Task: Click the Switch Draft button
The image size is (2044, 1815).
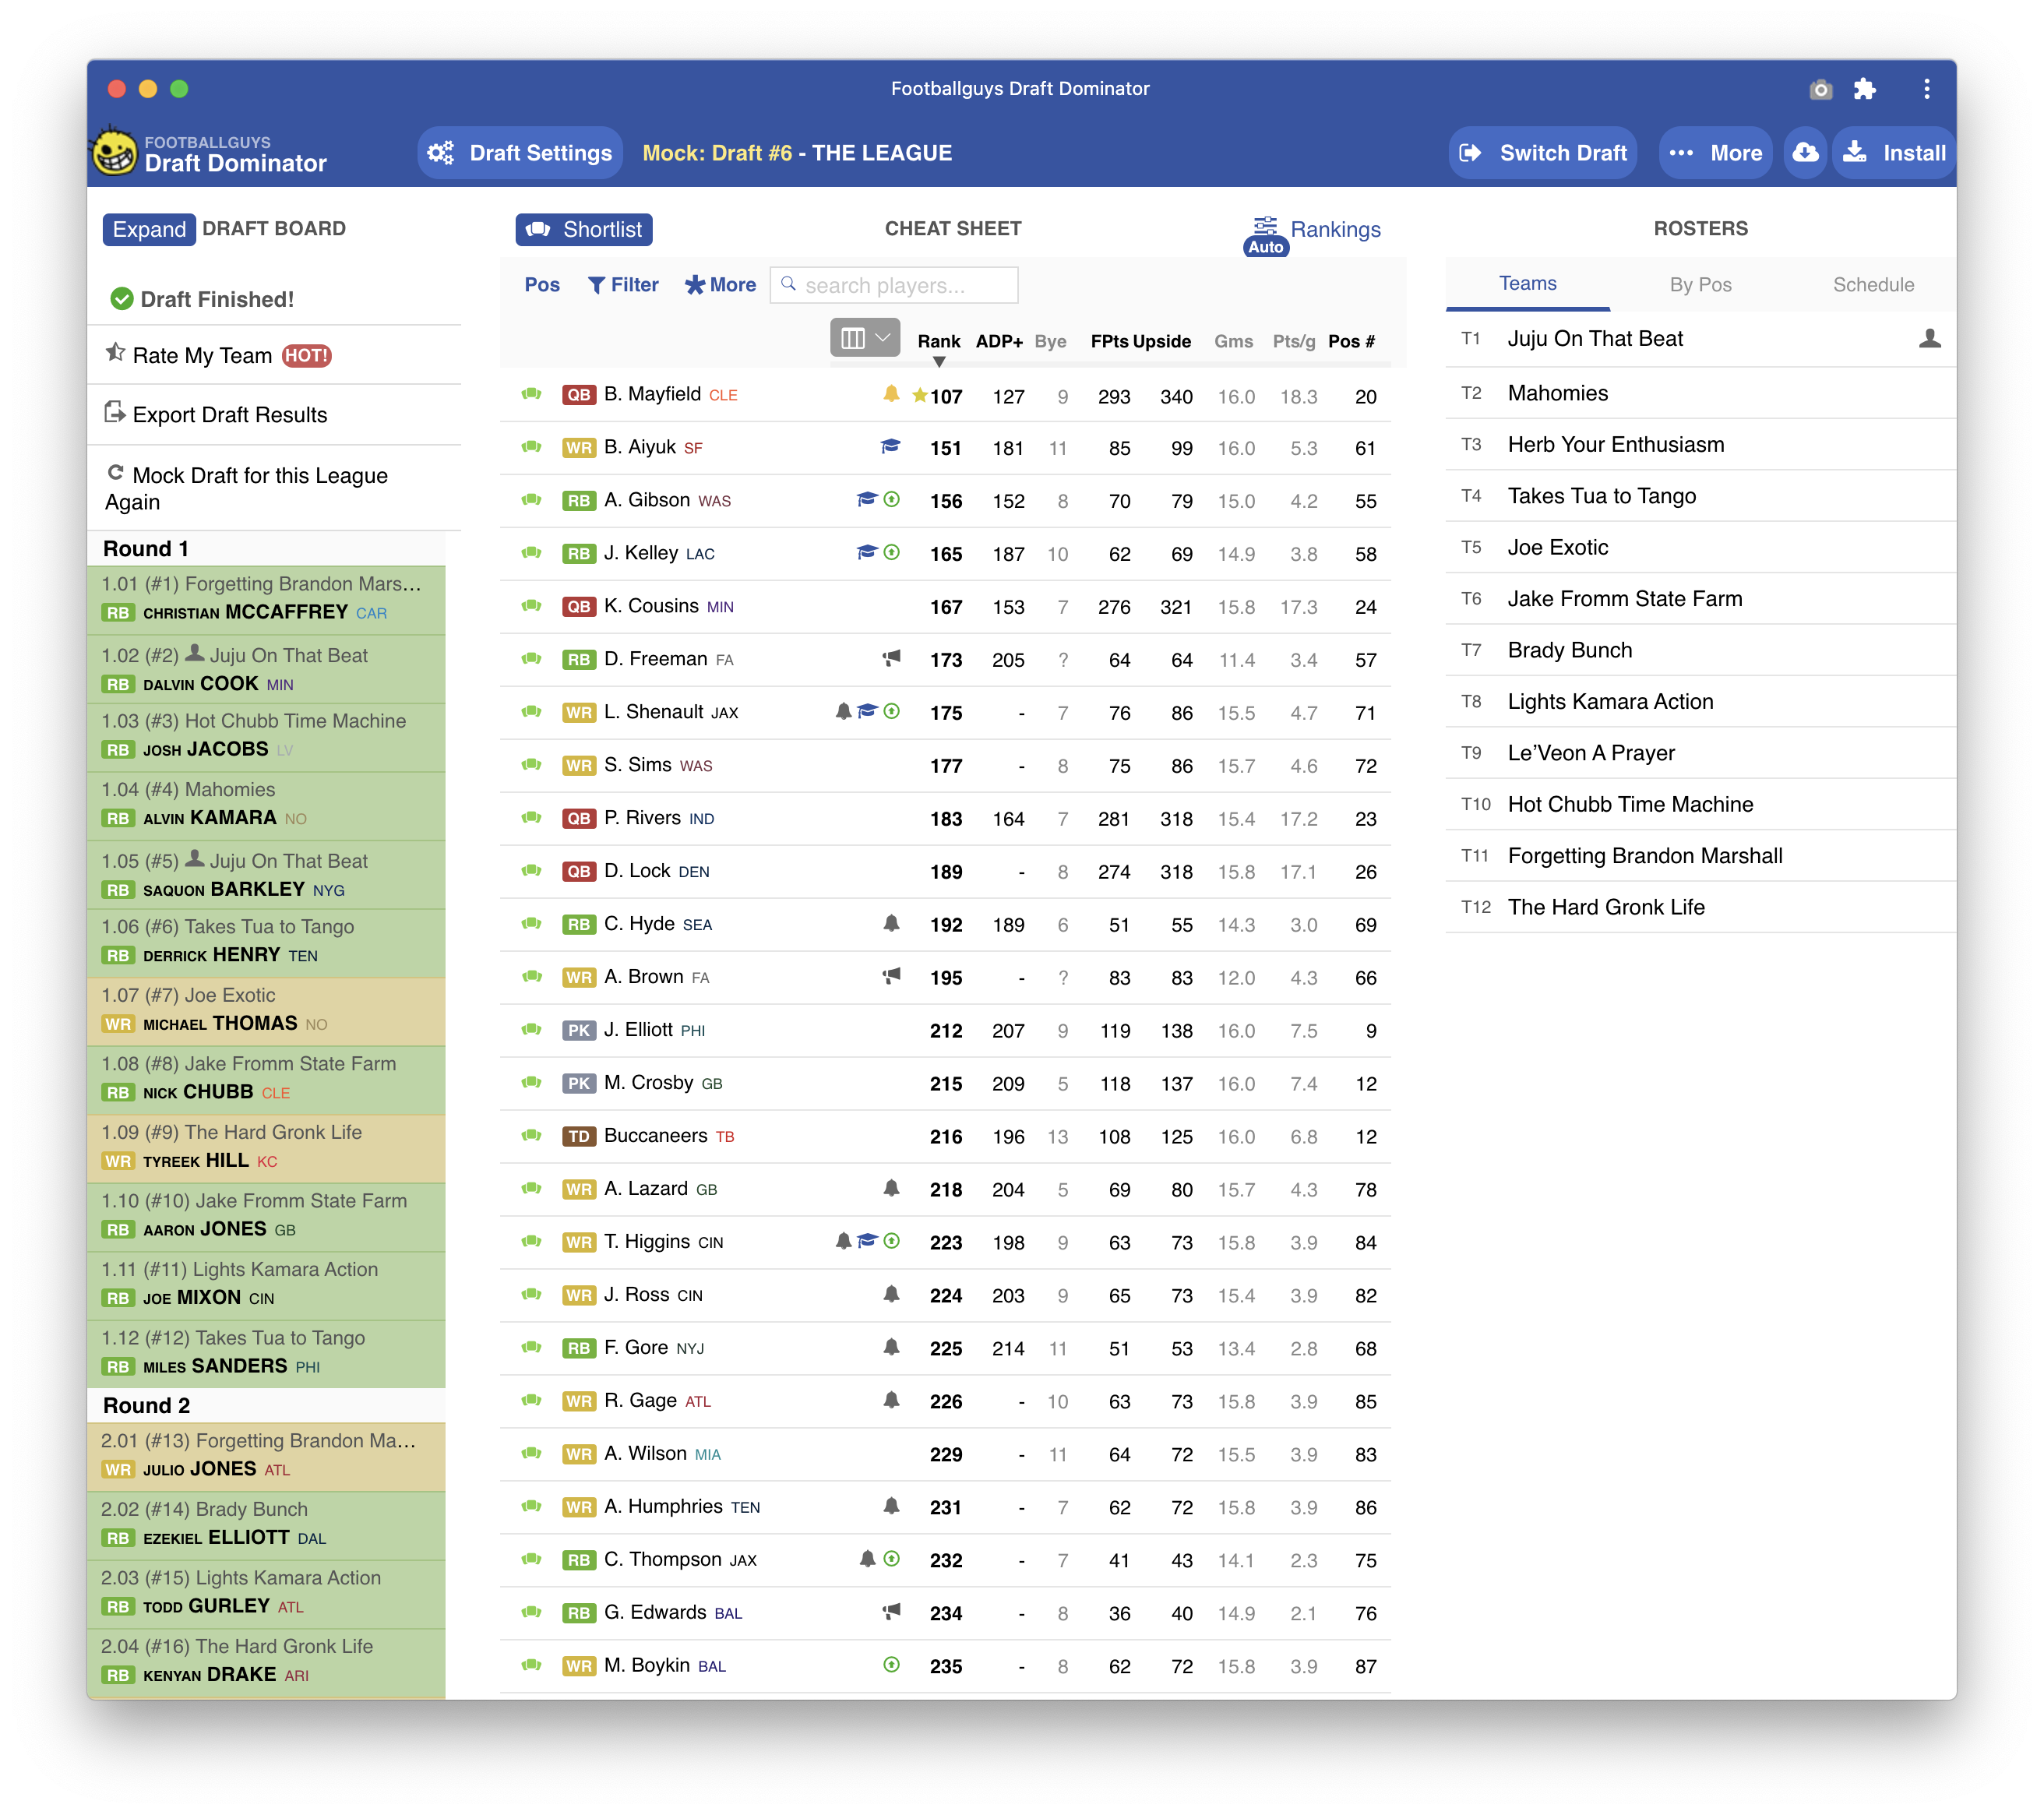Action: [x=1543, y=153]
